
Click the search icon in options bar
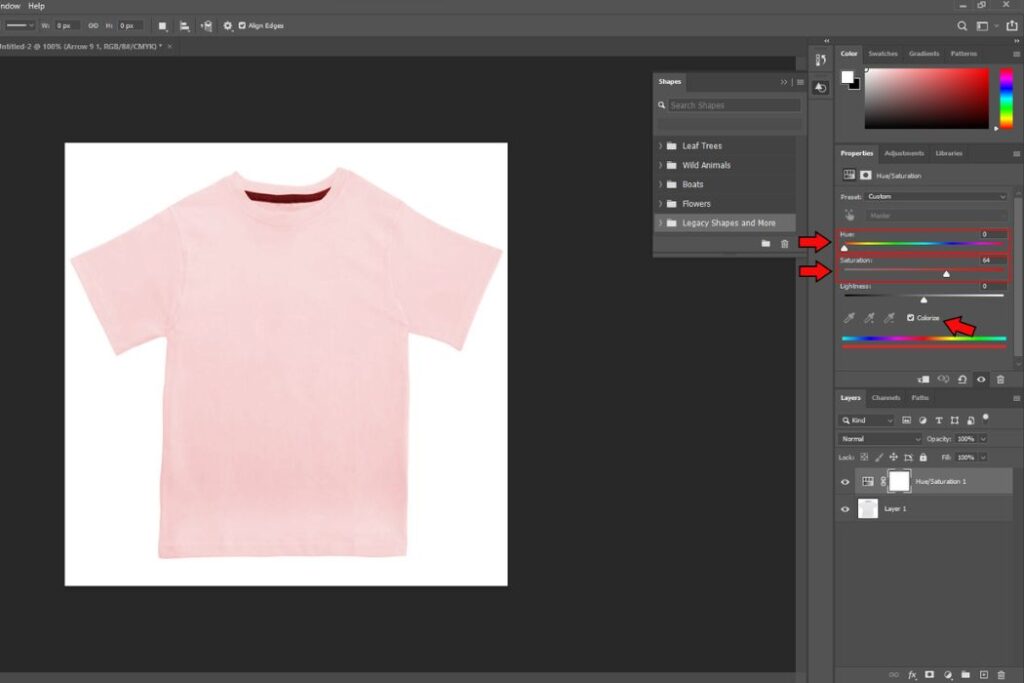point(962,26)
